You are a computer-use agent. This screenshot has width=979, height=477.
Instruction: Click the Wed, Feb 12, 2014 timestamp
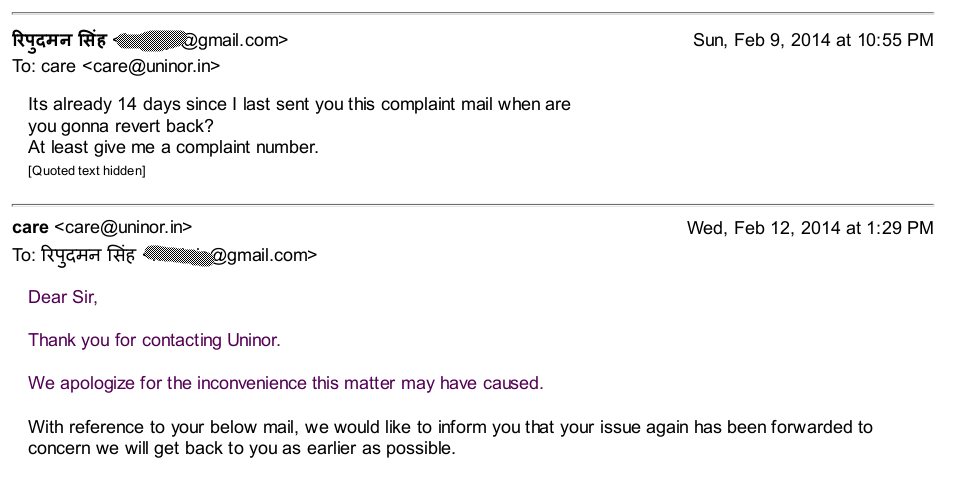pyautogui.click(x=810, y=228)
